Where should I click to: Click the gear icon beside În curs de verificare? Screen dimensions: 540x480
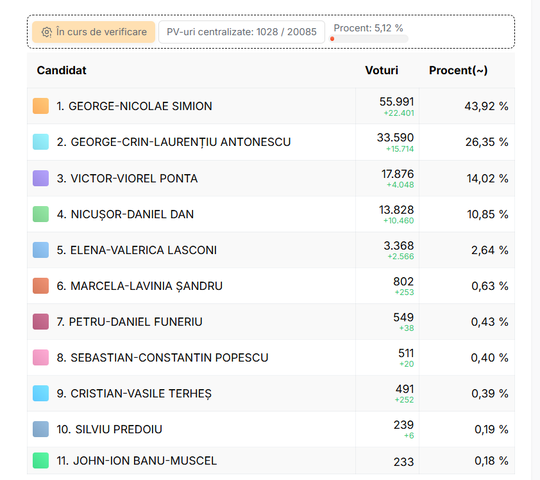pyautogui.click(x=46, y=32)
